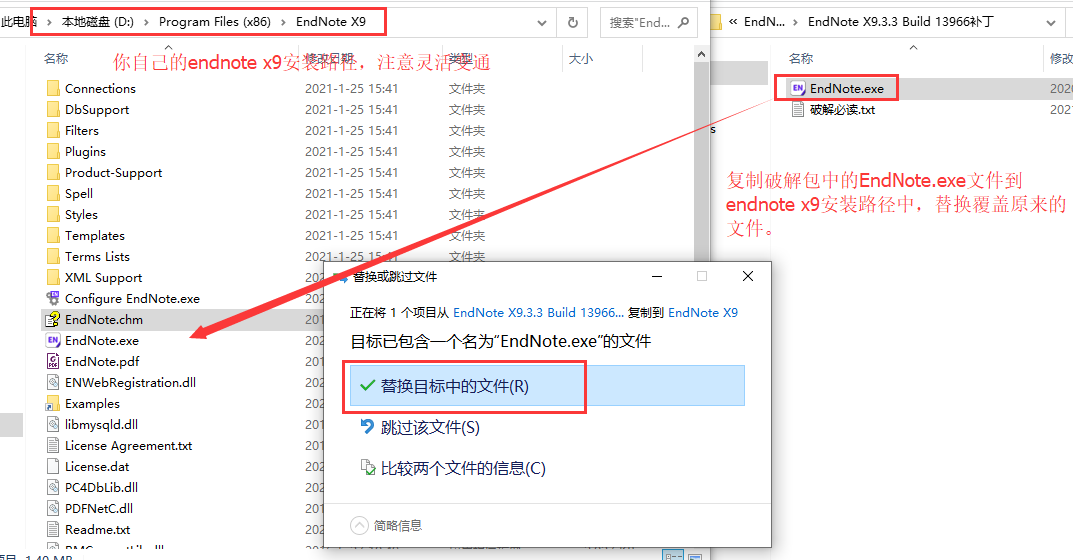Click EndNote X9 in the breadcrumb

pyautogui.click(x=331, y=22)
